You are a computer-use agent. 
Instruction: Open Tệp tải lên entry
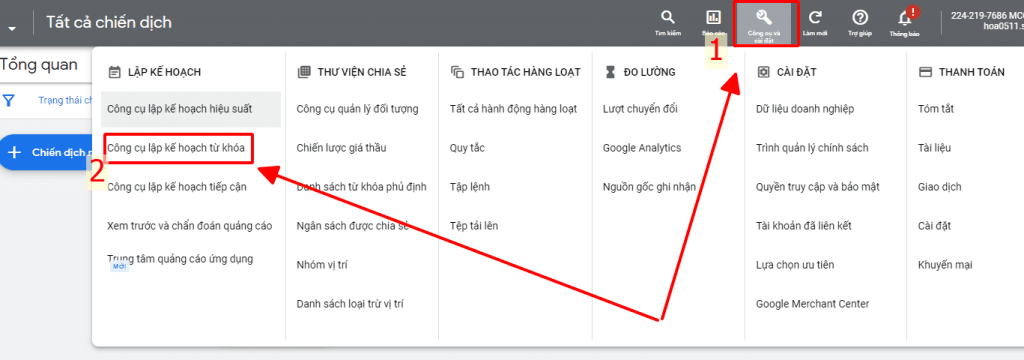tap(474, 226)
